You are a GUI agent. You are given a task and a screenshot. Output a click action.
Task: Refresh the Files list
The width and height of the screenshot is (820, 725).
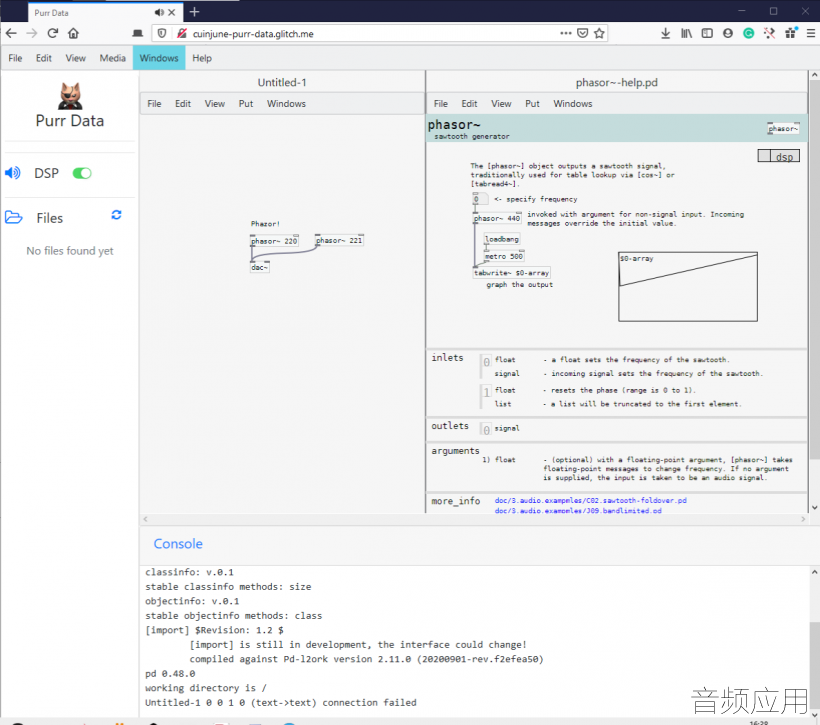(x=116, y=215)
